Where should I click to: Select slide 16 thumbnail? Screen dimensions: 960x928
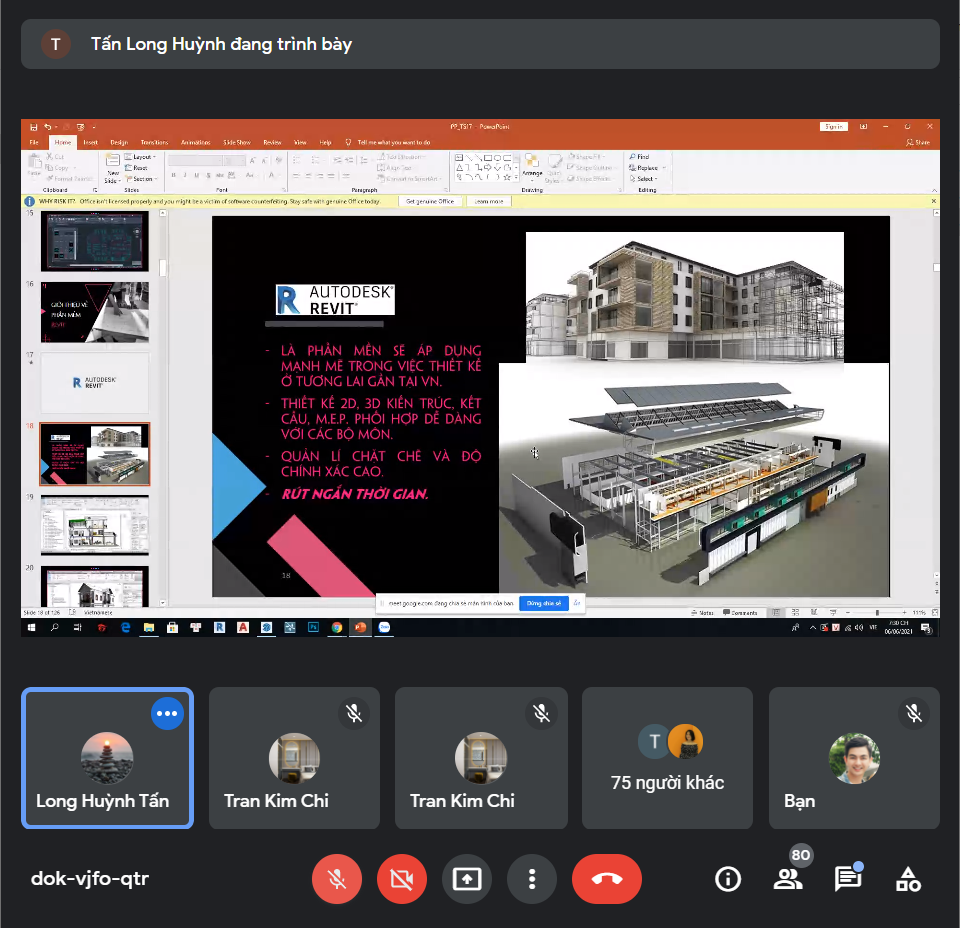[95, 312]
